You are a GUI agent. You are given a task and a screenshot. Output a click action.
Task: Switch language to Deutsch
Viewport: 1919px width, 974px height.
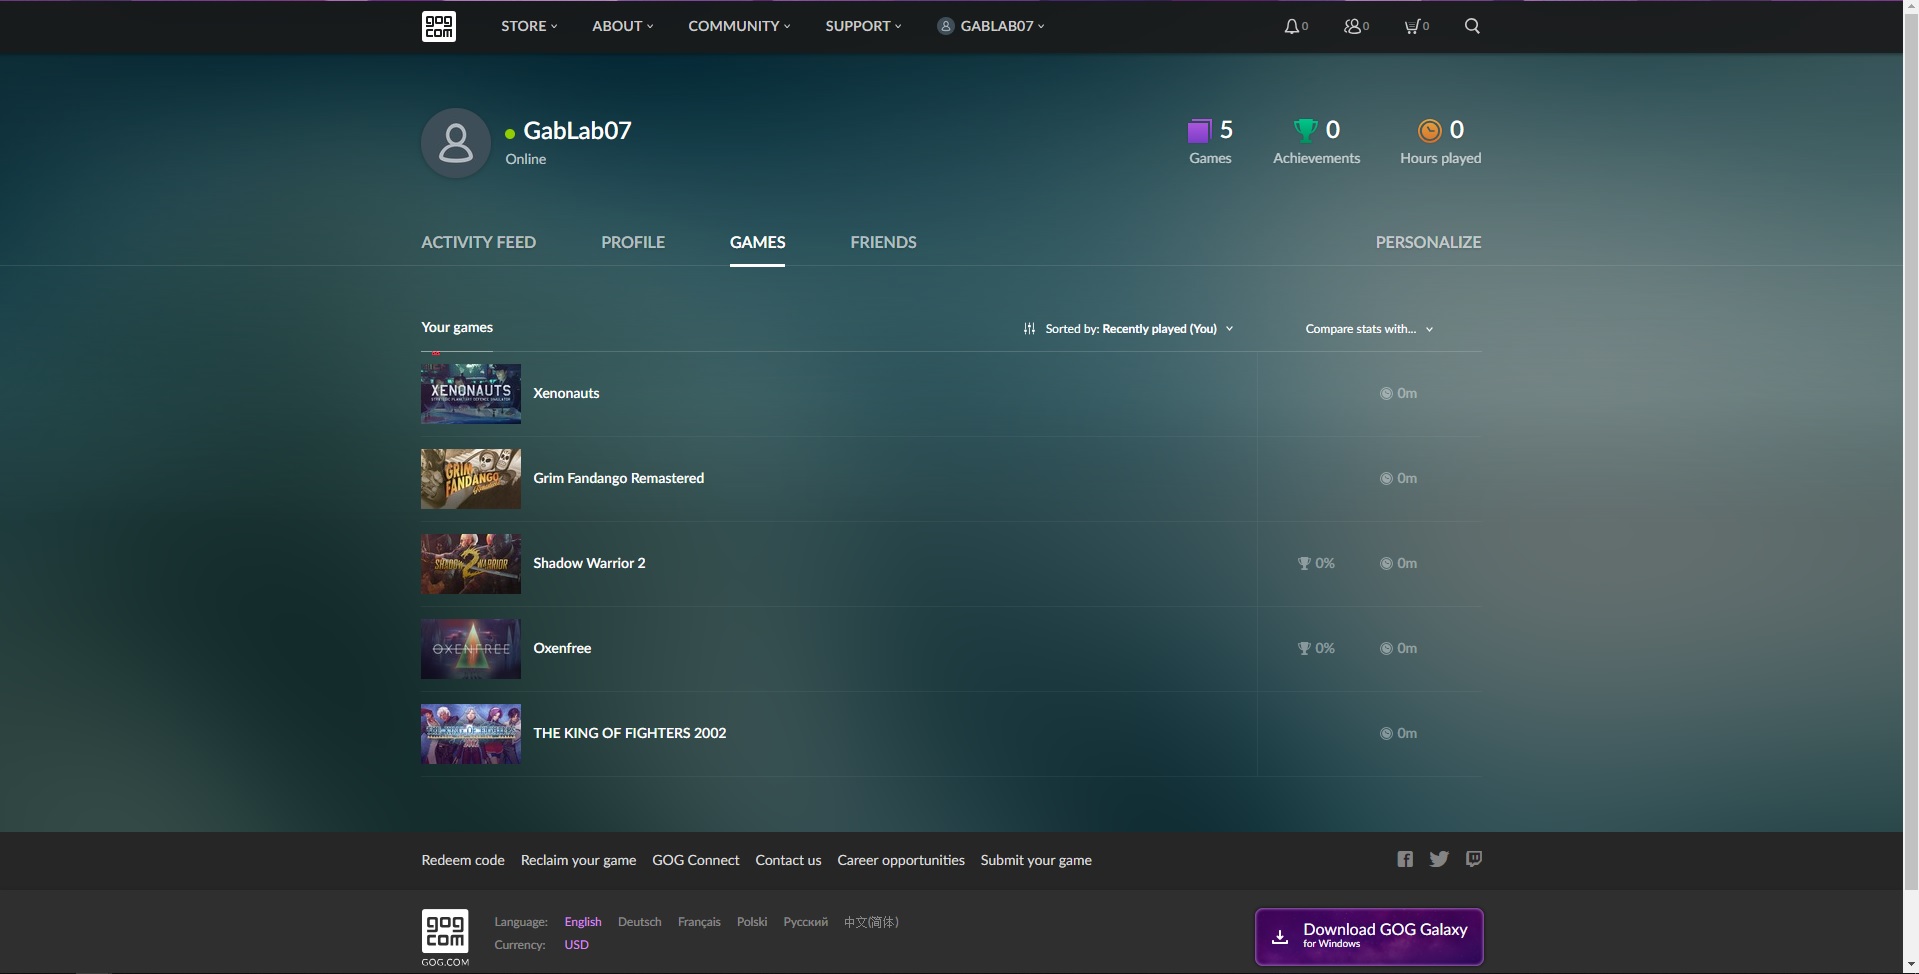point(639,922)
